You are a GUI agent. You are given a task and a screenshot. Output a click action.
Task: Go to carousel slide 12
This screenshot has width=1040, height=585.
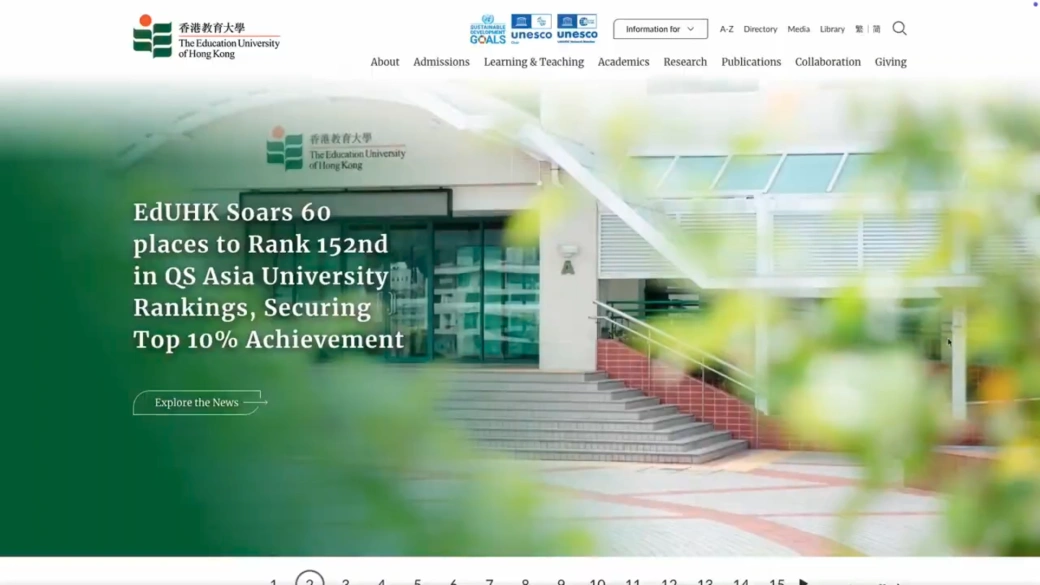point(669,581)
